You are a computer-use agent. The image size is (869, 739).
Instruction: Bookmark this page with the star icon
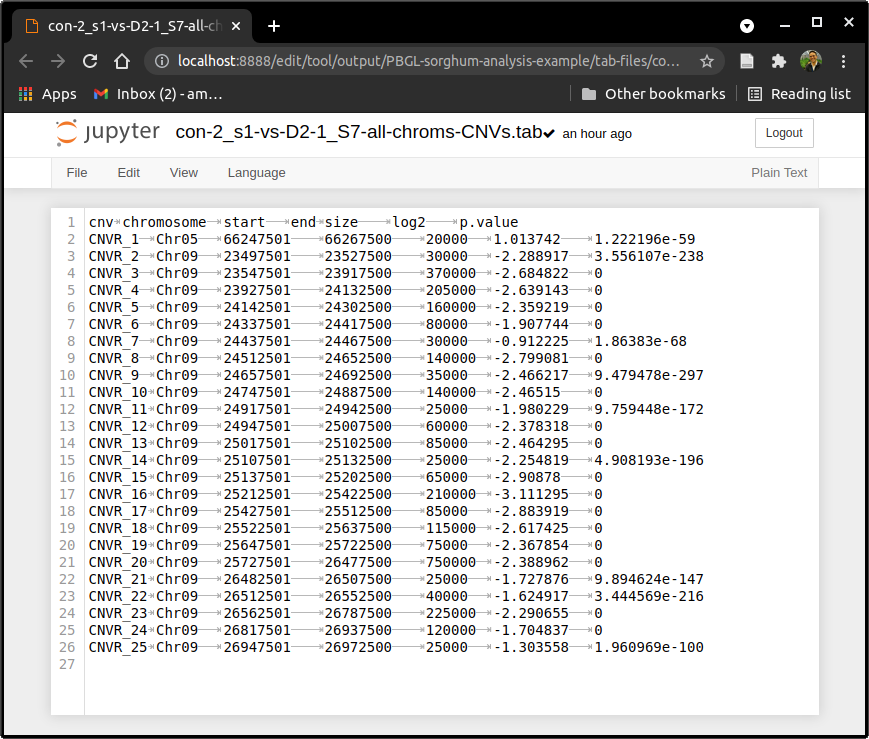707,61
